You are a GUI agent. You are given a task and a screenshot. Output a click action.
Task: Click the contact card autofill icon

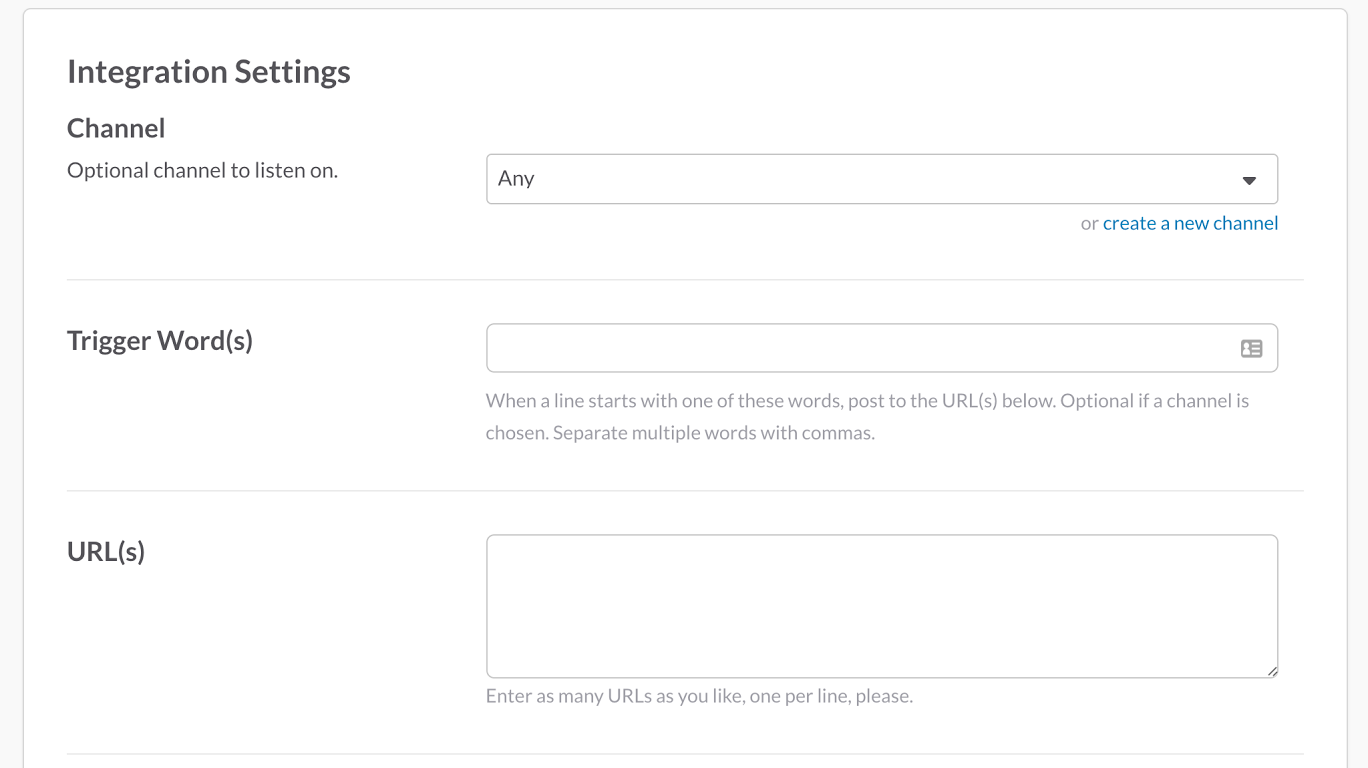click(1251, 348)
